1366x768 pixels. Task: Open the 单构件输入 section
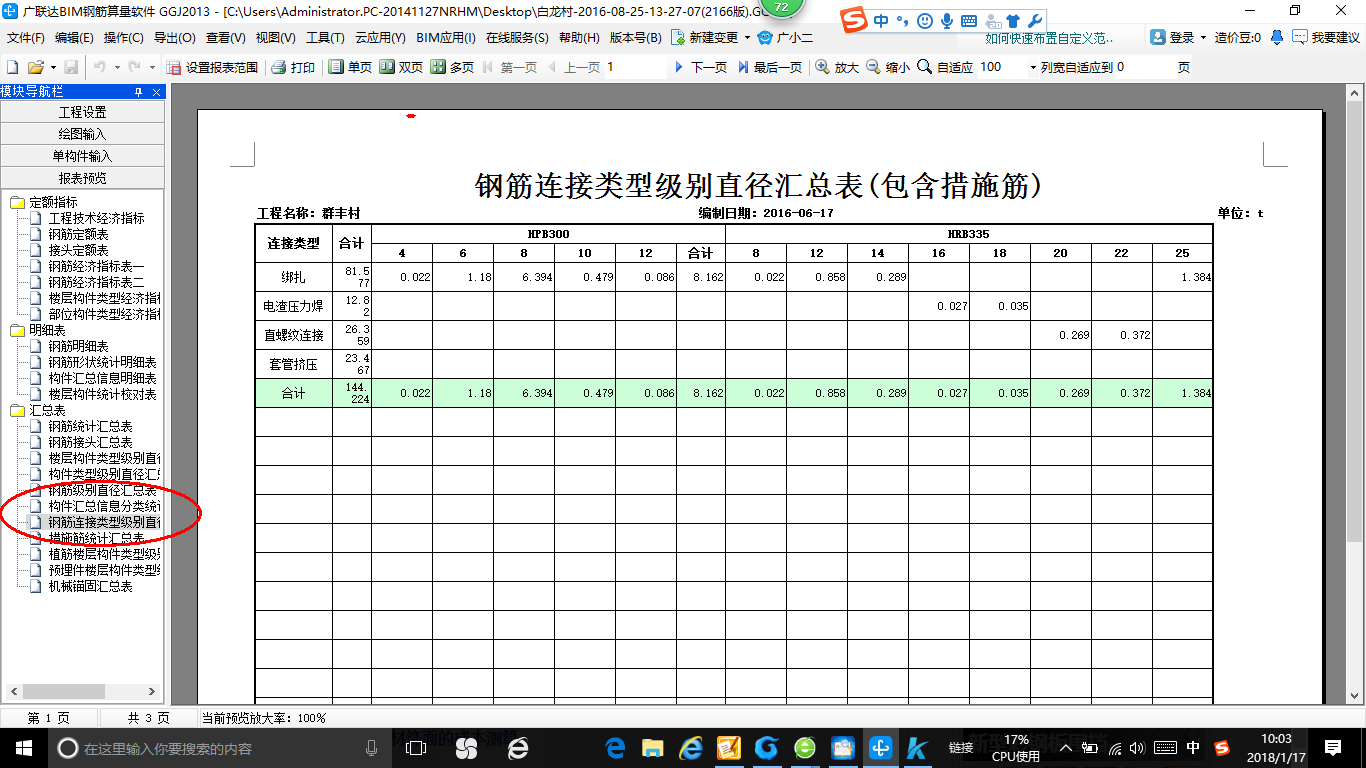click(82, 156)
